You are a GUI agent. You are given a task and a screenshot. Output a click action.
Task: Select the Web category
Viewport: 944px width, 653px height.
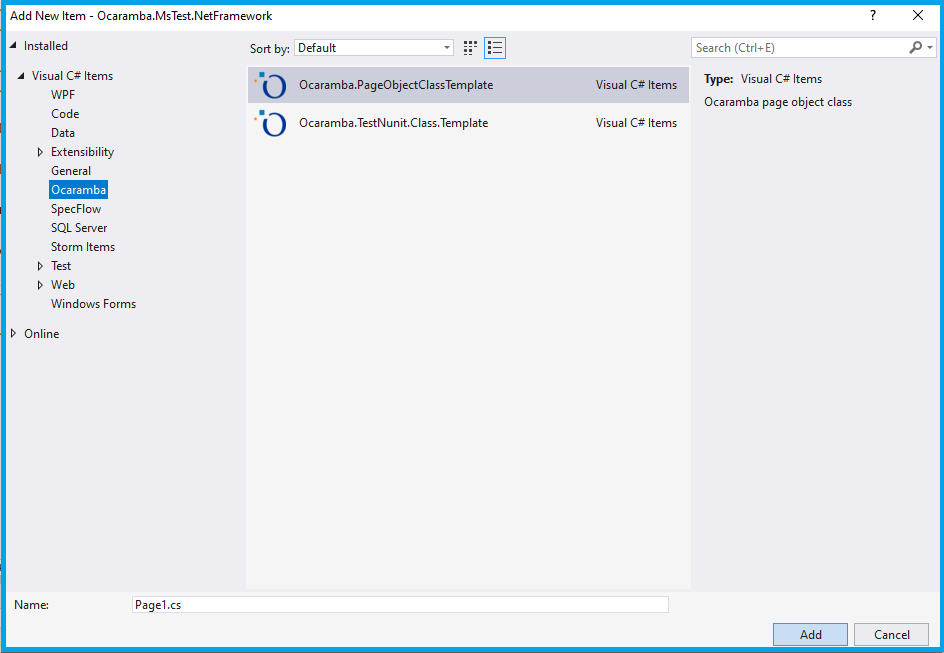click(x=63, y=285)
